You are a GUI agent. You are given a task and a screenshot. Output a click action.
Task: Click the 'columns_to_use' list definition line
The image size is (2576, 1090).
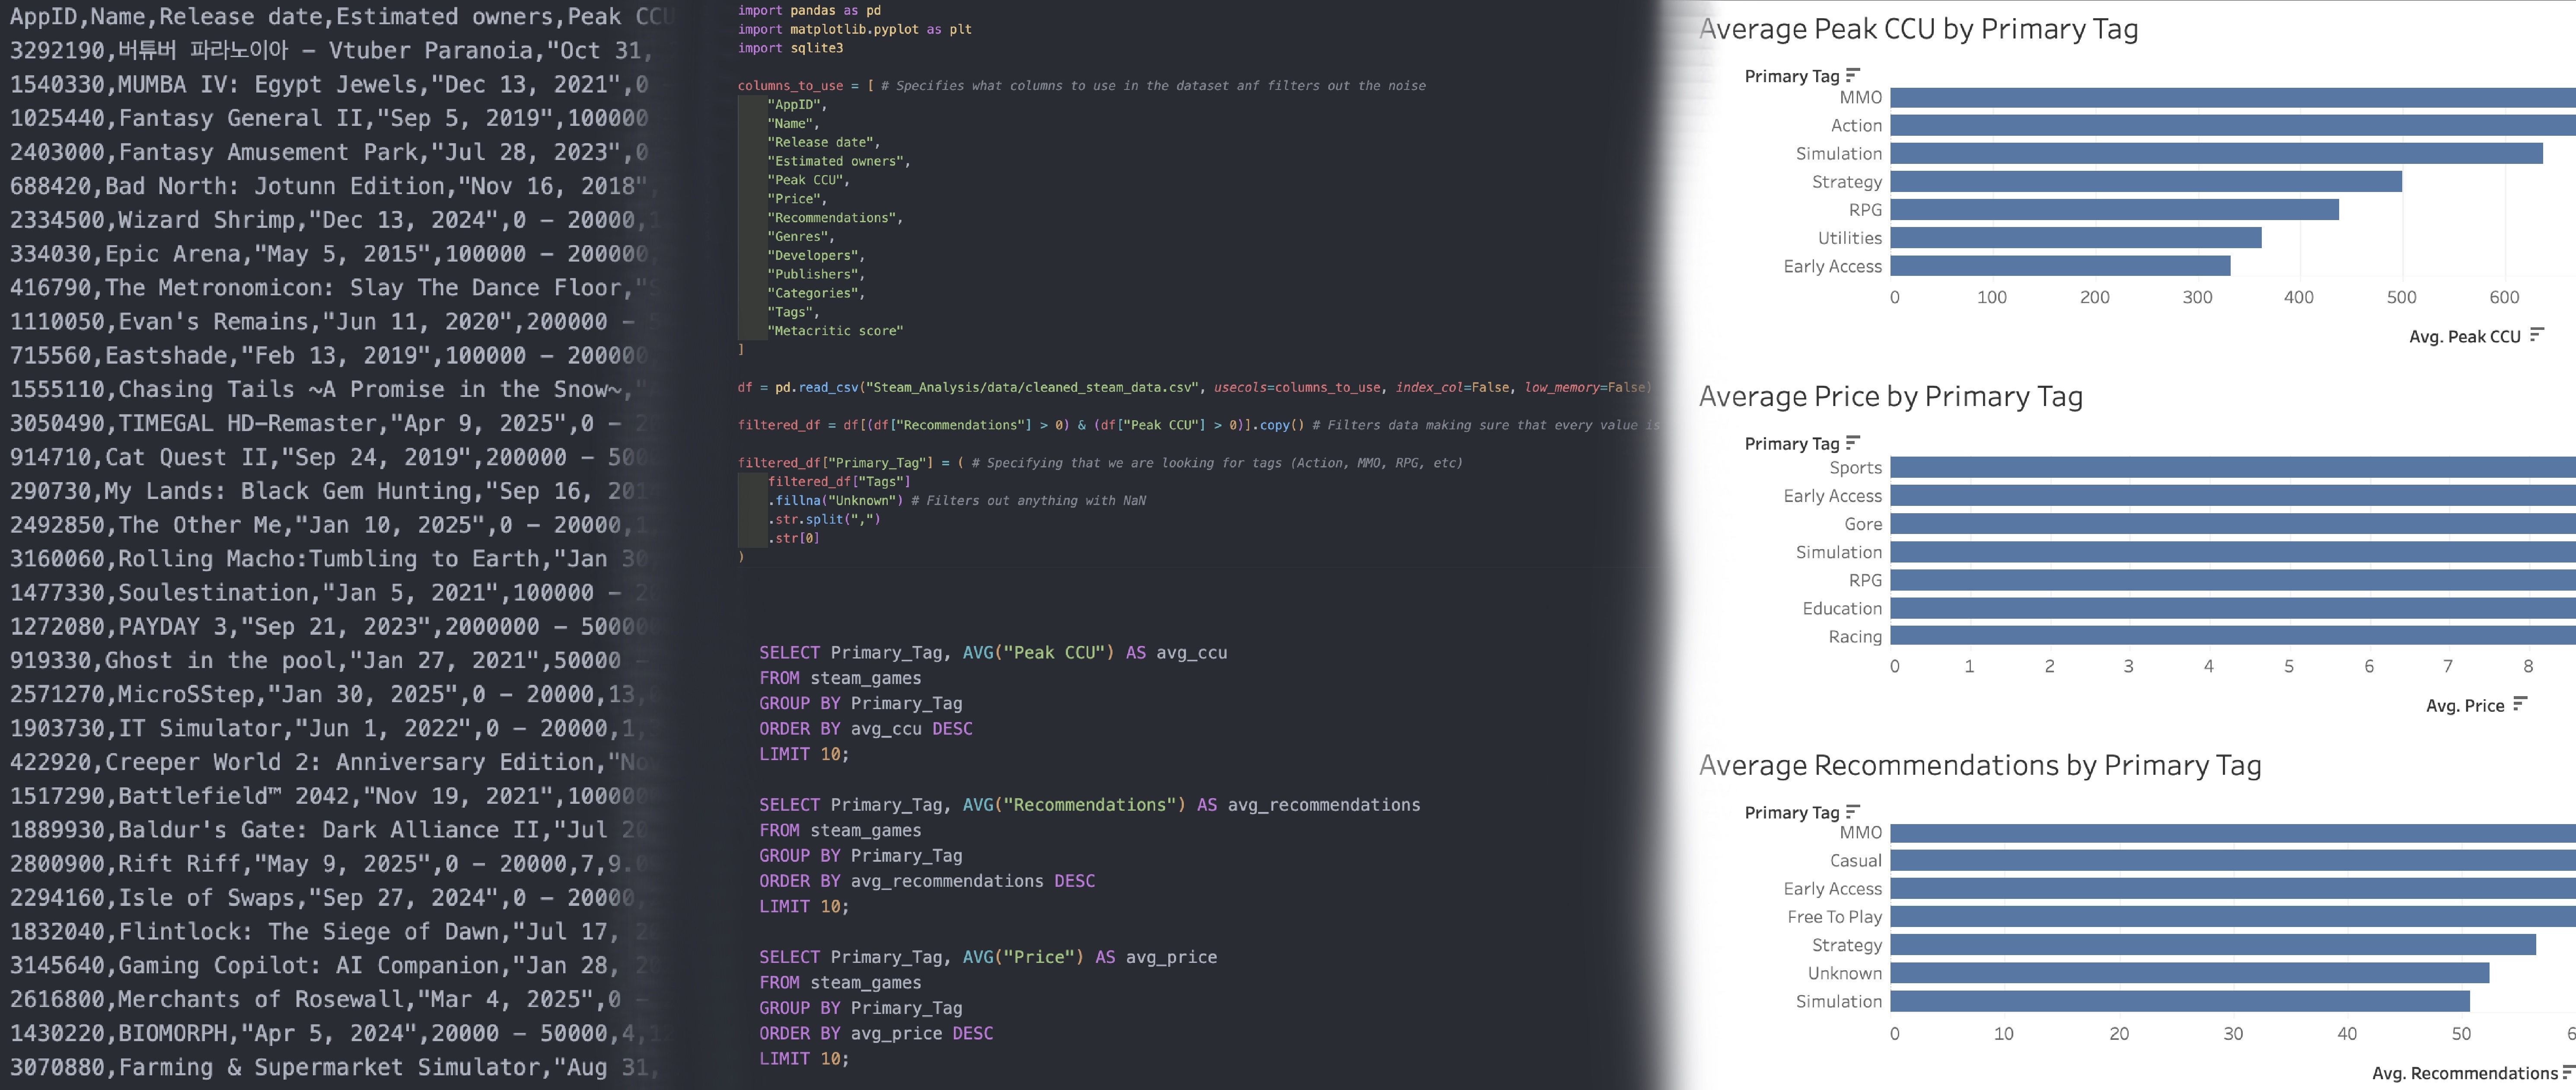[x=1081, y=86]
